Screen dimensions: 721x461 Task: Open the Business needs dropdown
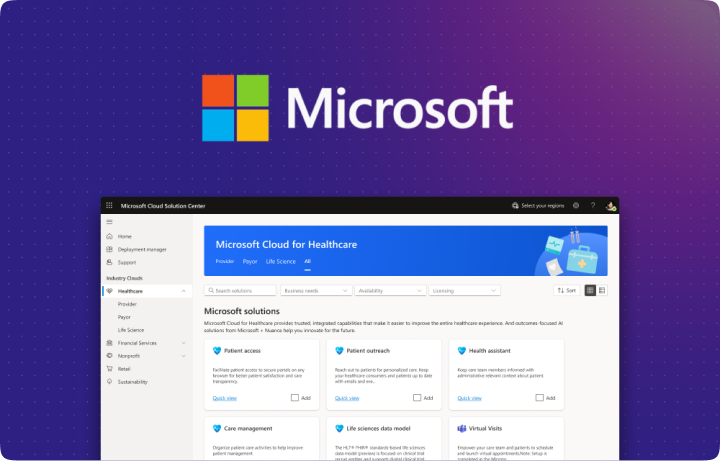click(316, 290)
